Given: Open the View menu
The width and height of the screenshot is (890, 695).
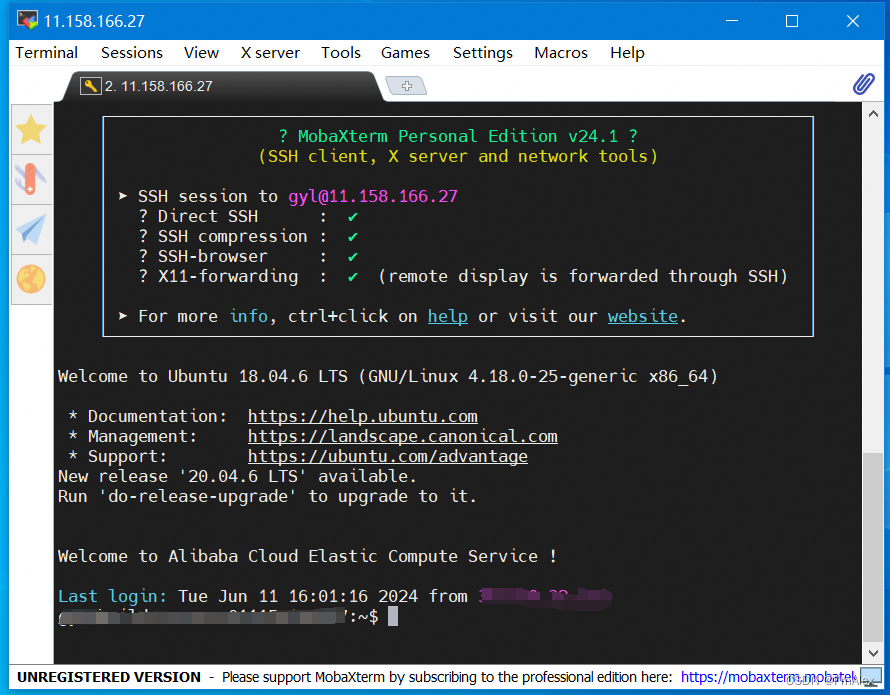Looking at the screenshot, I should click(x=201, y=53).
